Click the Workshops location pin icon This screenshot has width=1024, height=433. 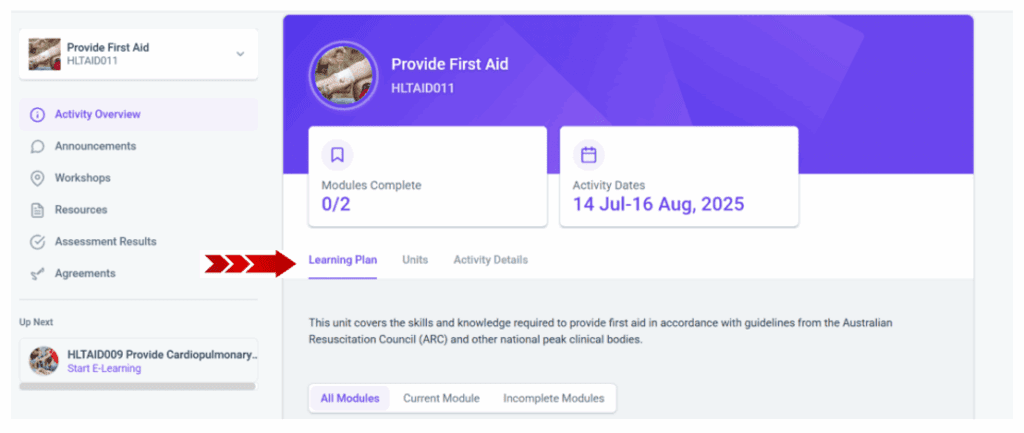click(38, 178)
